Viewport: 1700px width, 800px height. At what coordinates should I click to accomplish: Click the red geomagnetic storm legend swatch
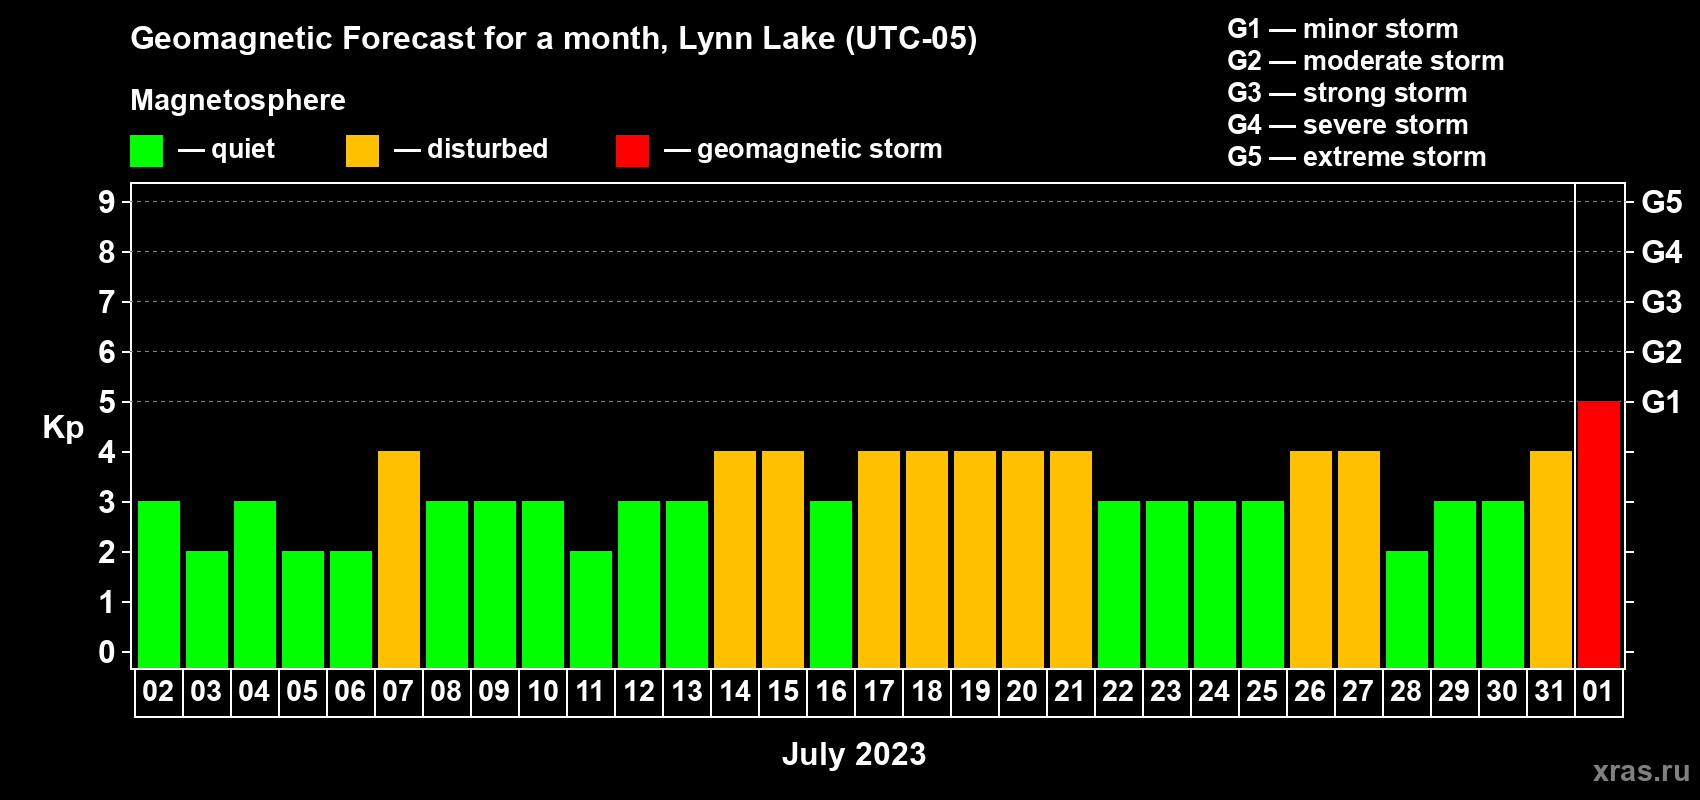(x=632, y=151)
